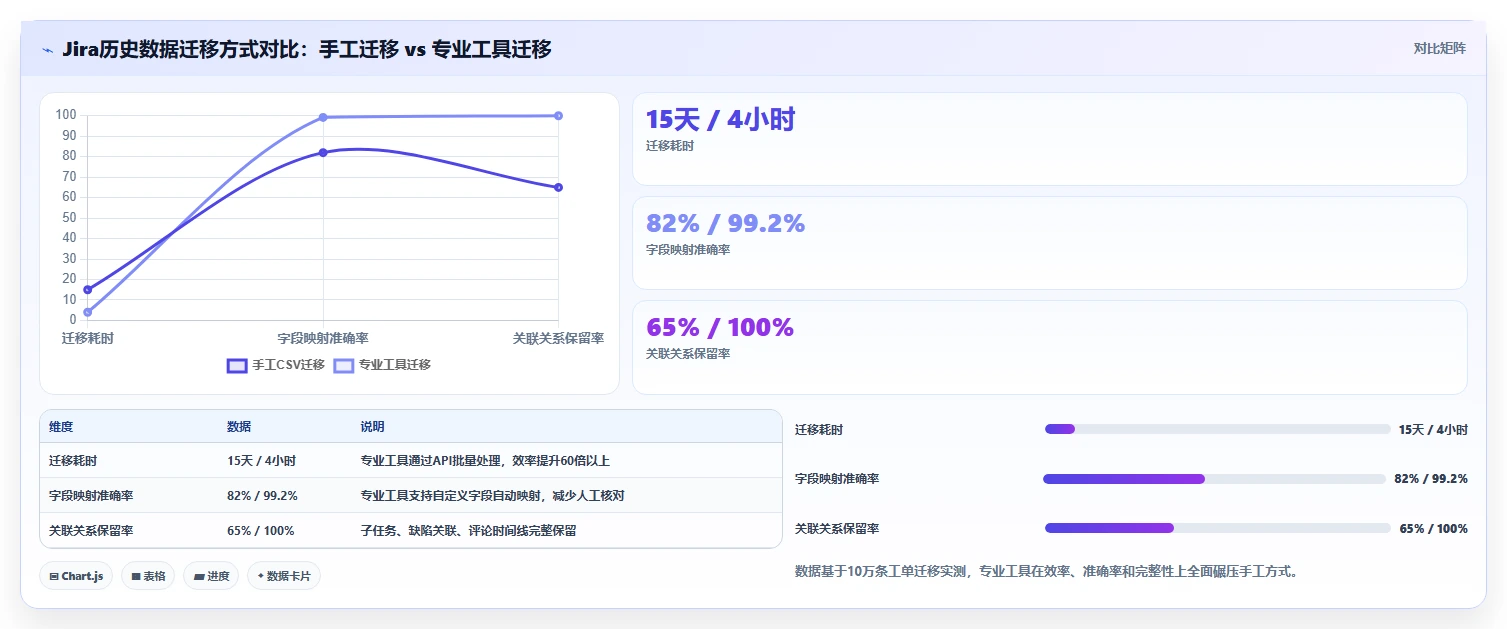Click the lightning icon beside the Jira title
Viewport: 1507px width, 629px height.
point(47,50)
